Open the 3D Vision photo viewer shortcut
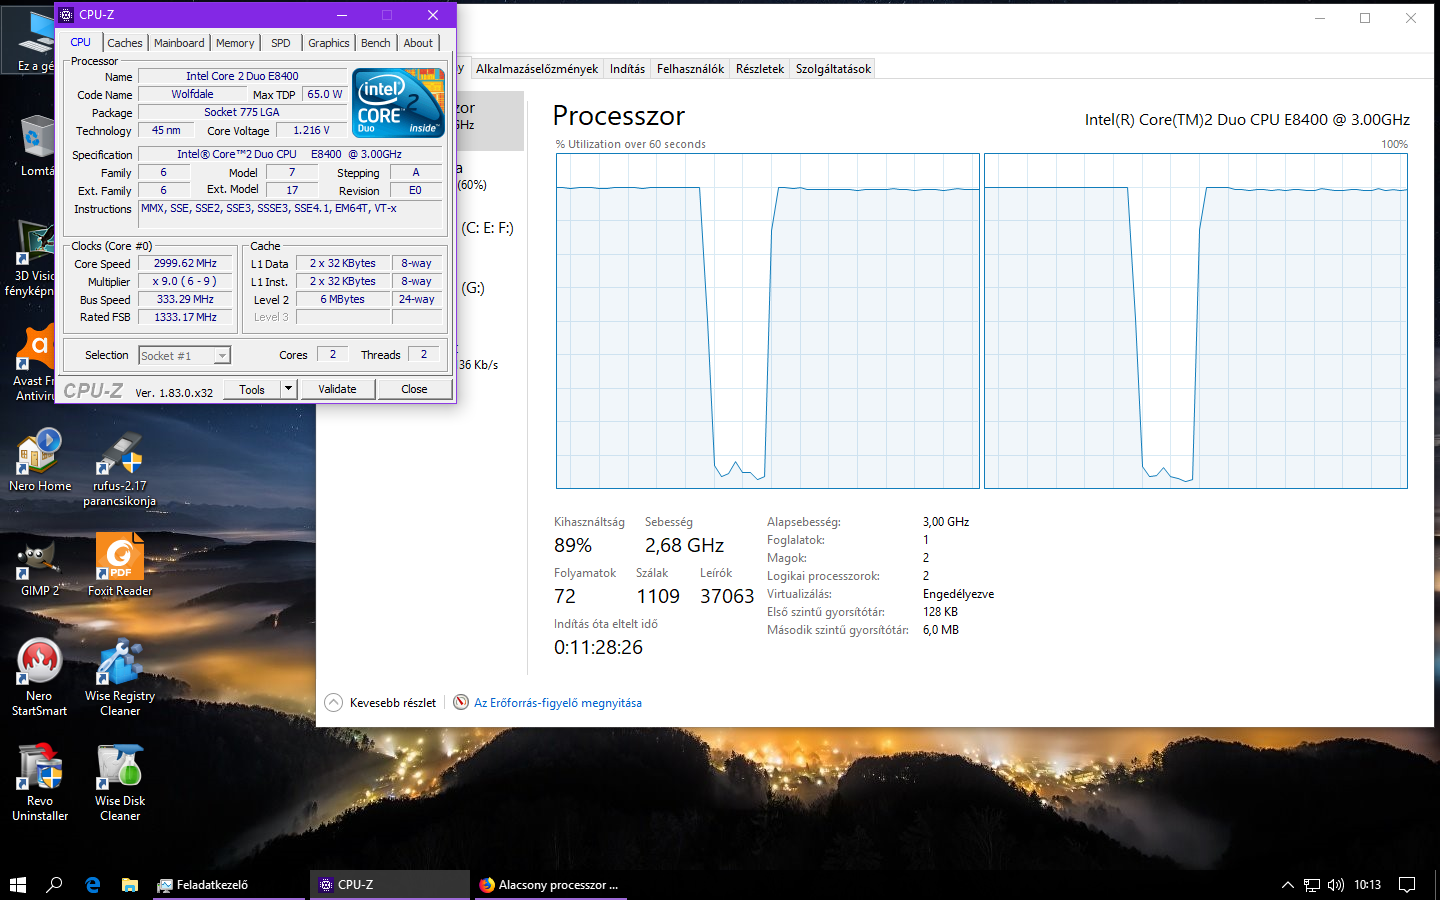This screenshot has width=1440, height=900. 30,258
